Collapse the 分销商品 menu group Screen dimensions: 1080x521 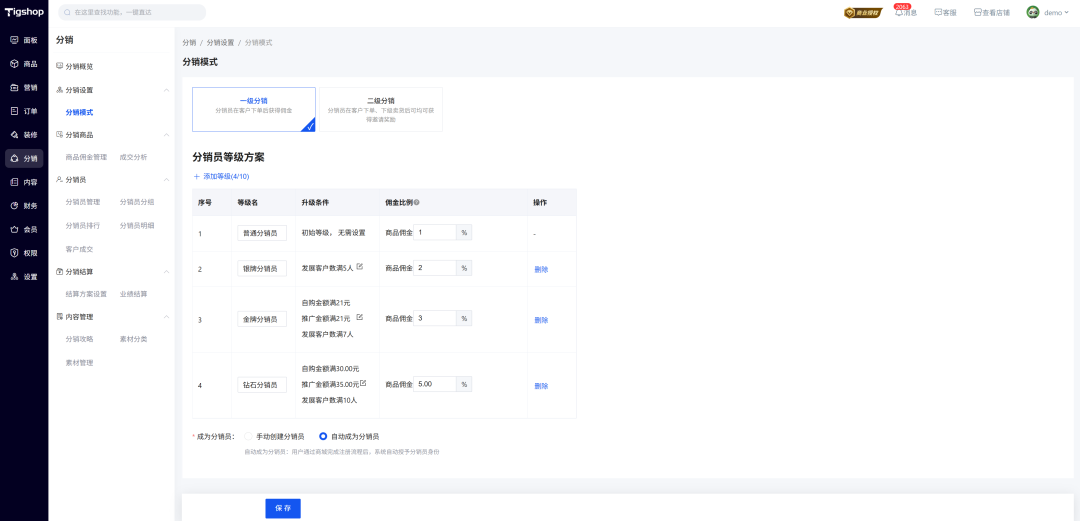(x=166, y=134)
